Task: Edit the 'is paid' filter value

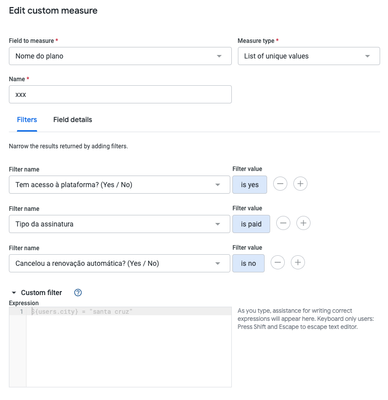Action: (x=251, y=224)
